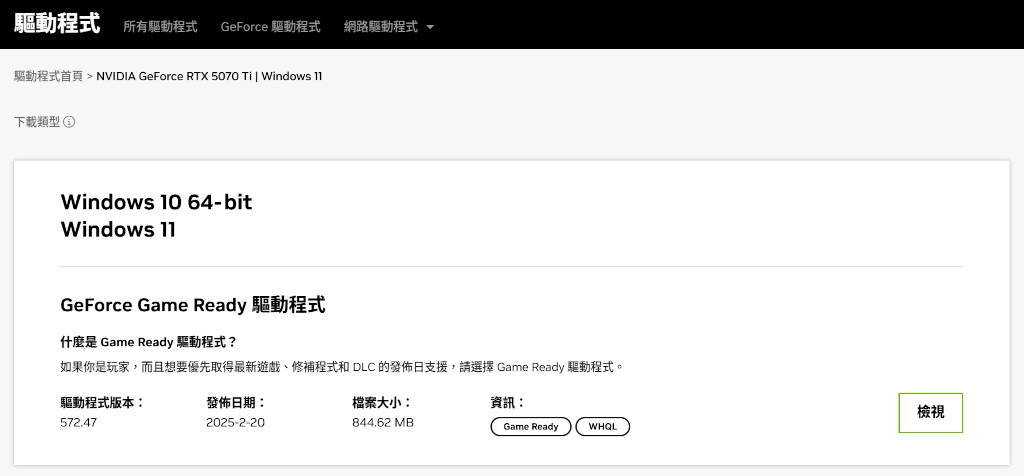Image resolution: width=1024 pixels, height=476 pixels.
Task: Click the description paragraph starting 如果你是玩家
Action: pos(342,367)
